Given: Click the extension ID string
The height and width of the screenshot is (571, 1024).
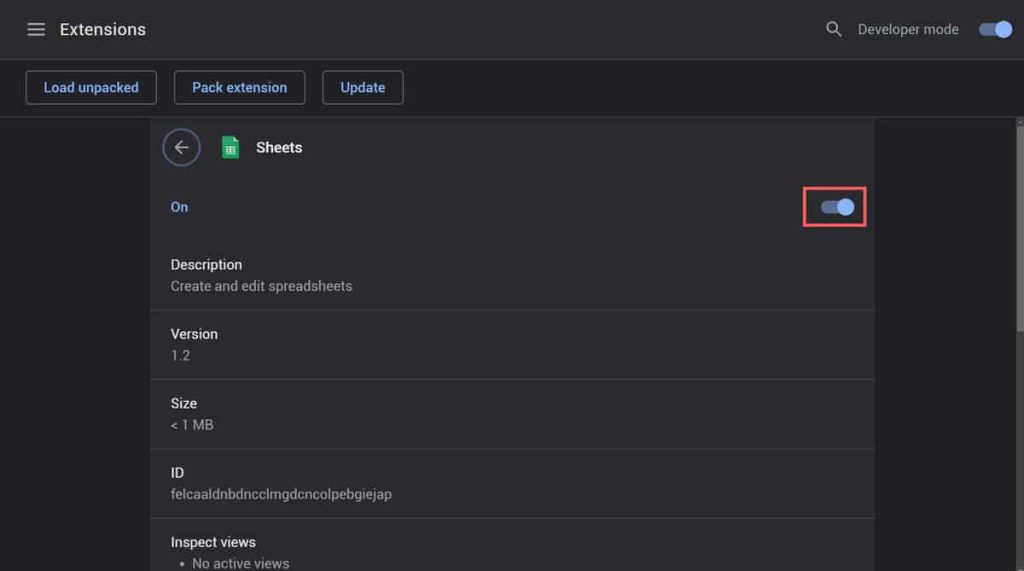Looking at the screenshot, I should [x=281, y=495].
